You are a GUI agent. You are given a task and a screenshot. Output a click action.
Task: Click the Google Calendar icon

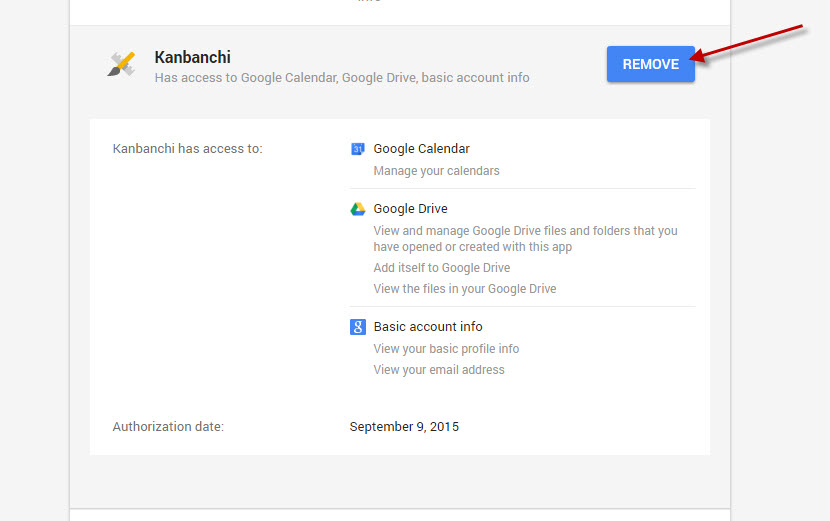pyautogui.click(x=358, y=149)
